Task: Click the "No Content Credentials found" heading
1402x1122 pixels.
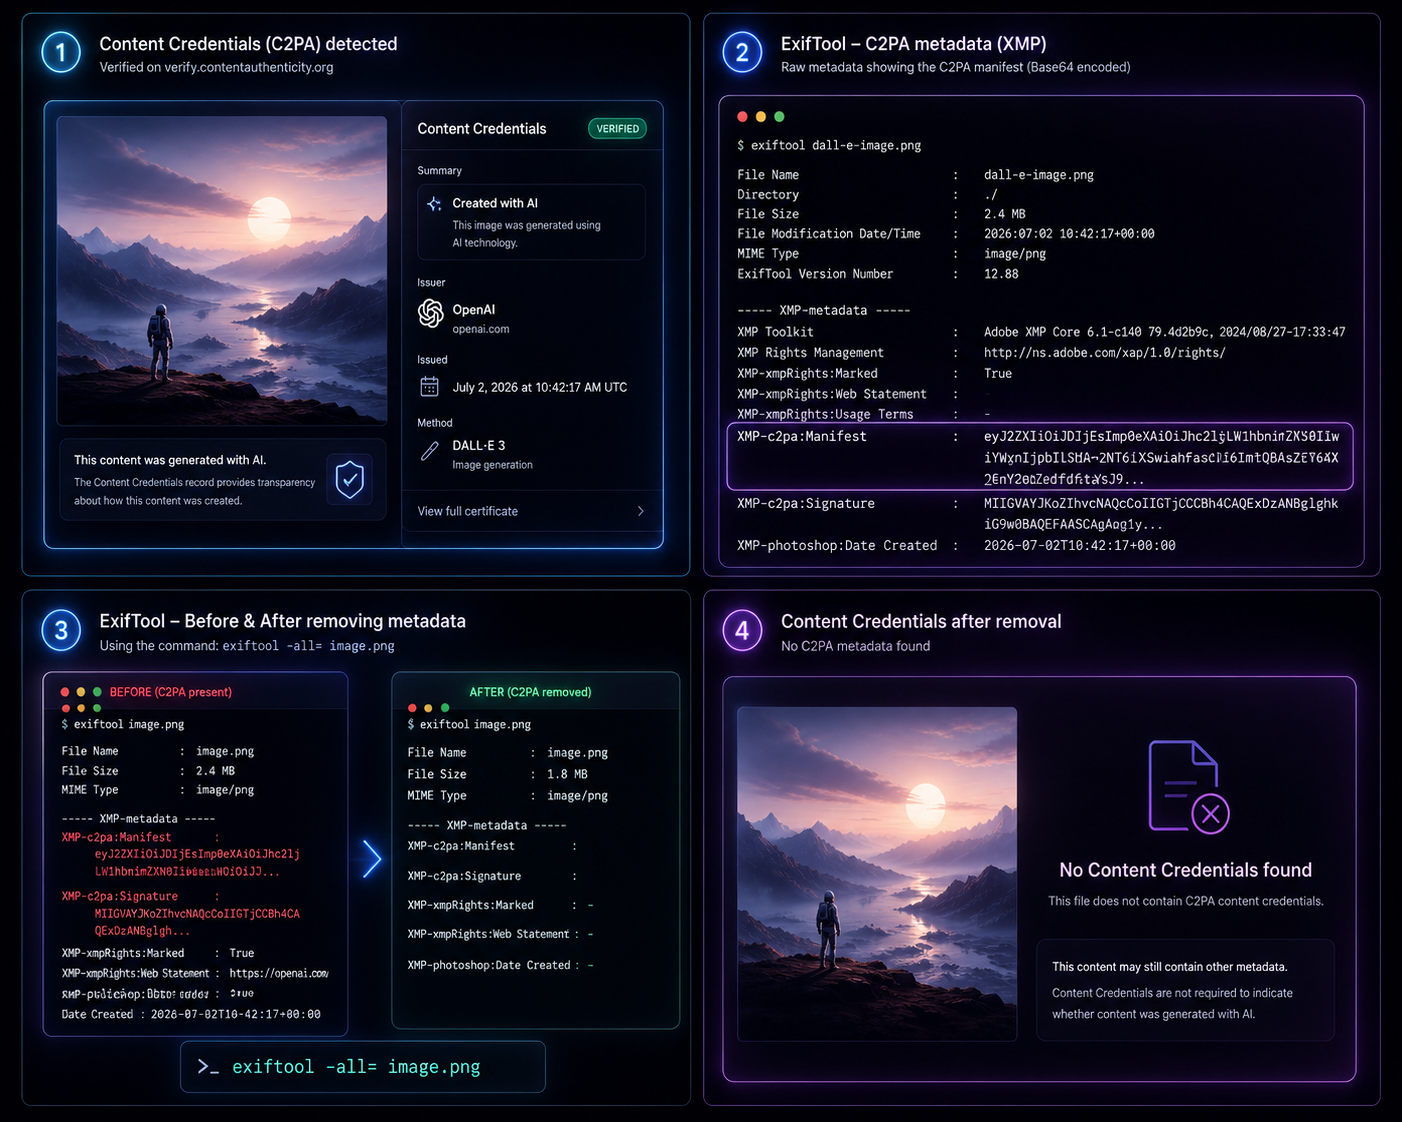Action: (x=1185, y=870)
